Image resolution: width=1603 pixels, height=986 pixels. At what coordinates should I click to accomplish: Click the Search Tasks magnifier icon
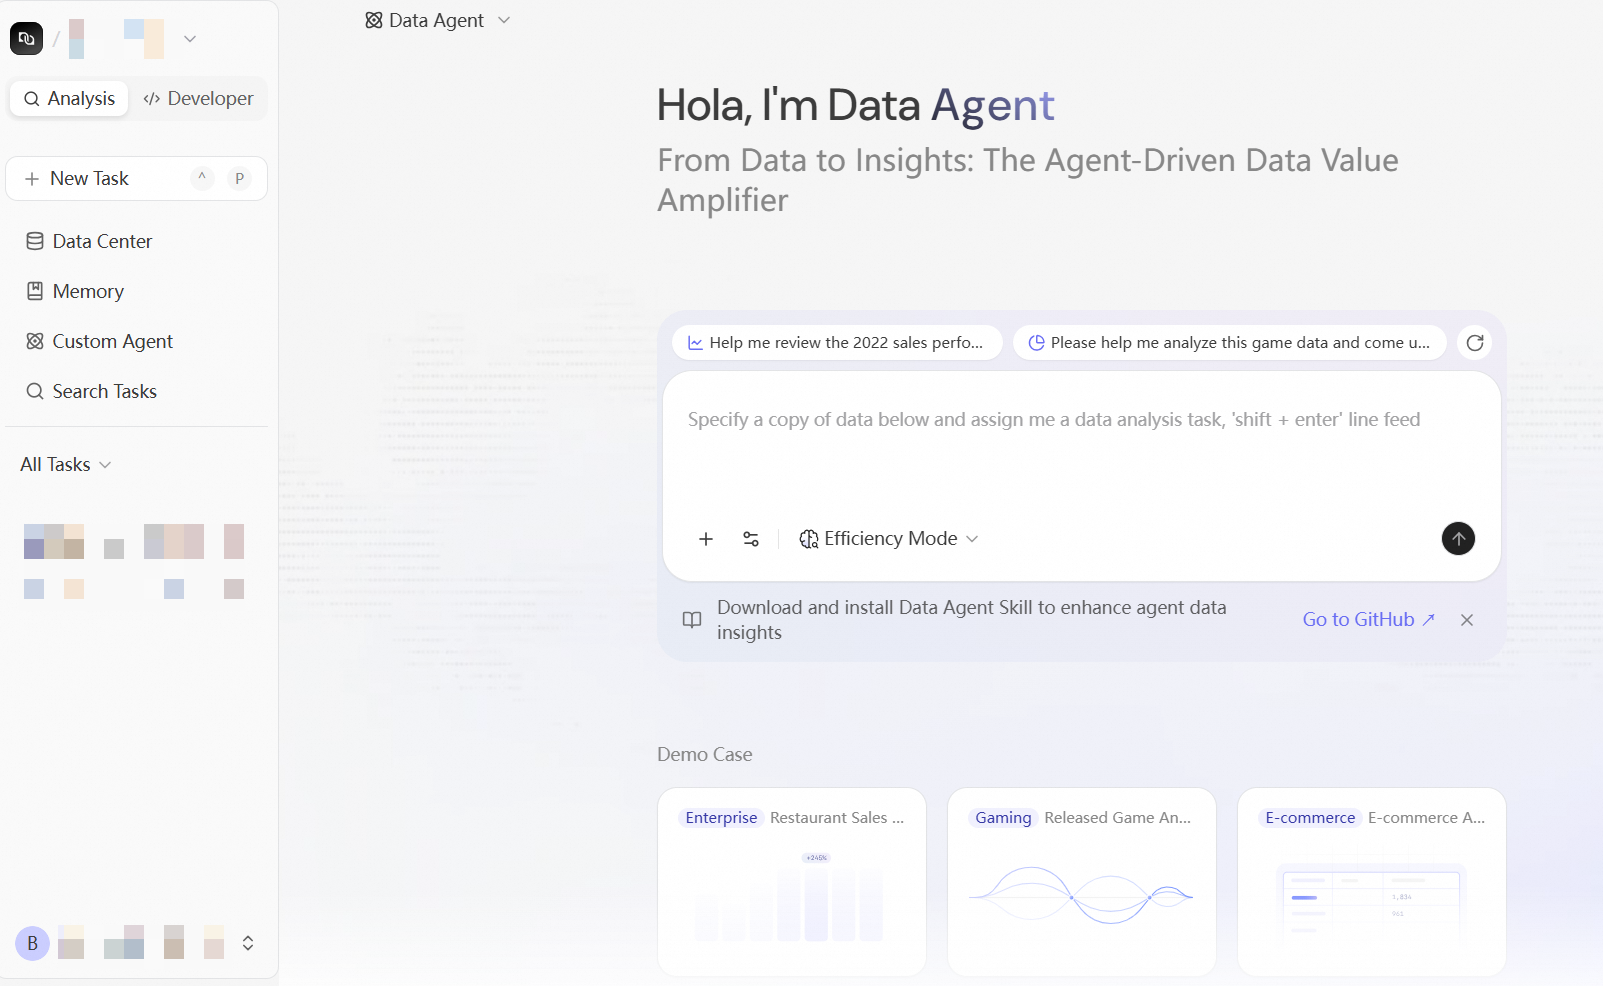(x=35, y=391)
